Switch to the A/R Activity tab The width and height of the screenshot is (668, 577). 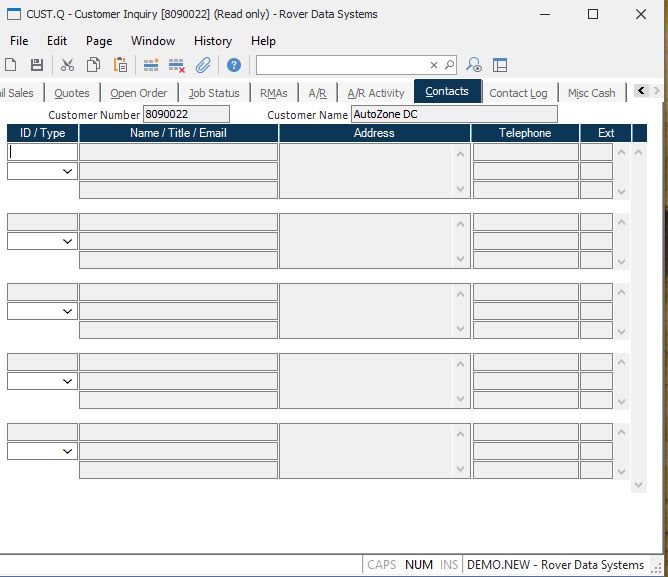[375, 93]
